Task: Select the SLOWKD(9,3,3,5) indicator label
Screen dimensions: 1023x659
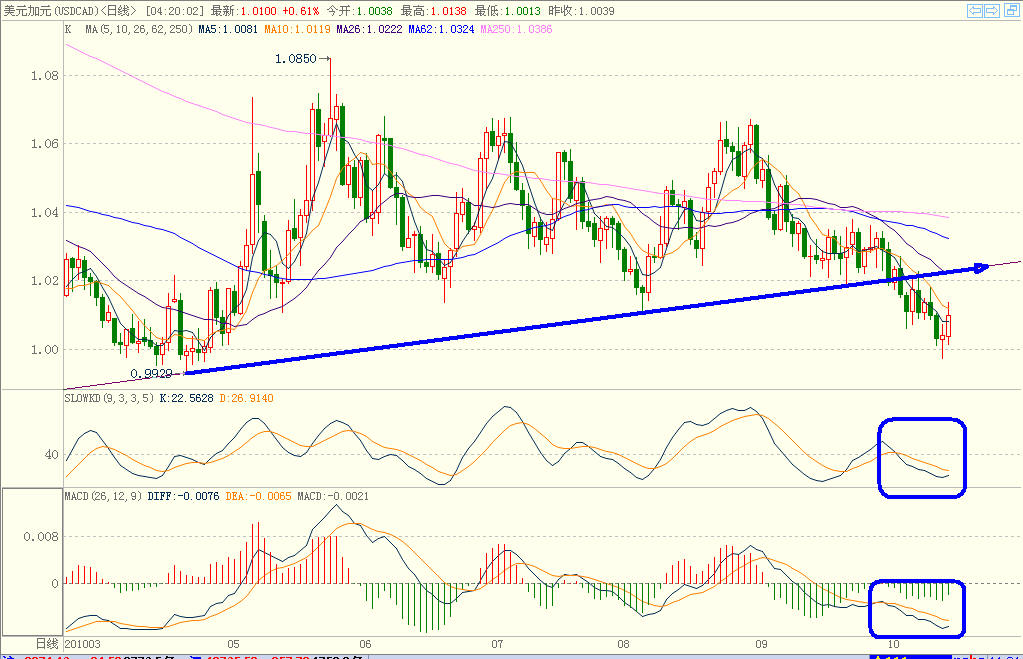Action: [109, 398]
